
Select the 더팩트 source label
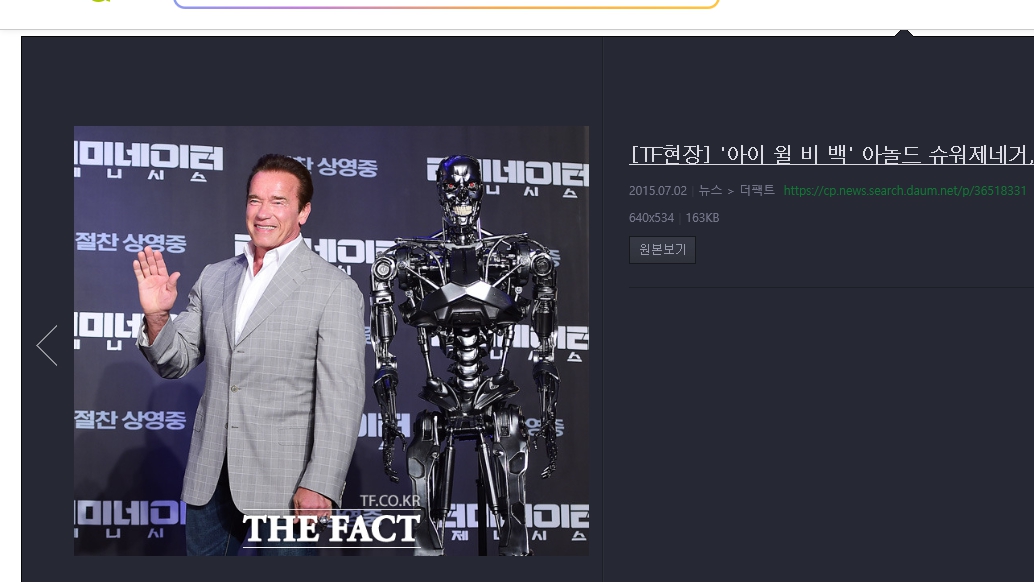click(x=757, y=191)
